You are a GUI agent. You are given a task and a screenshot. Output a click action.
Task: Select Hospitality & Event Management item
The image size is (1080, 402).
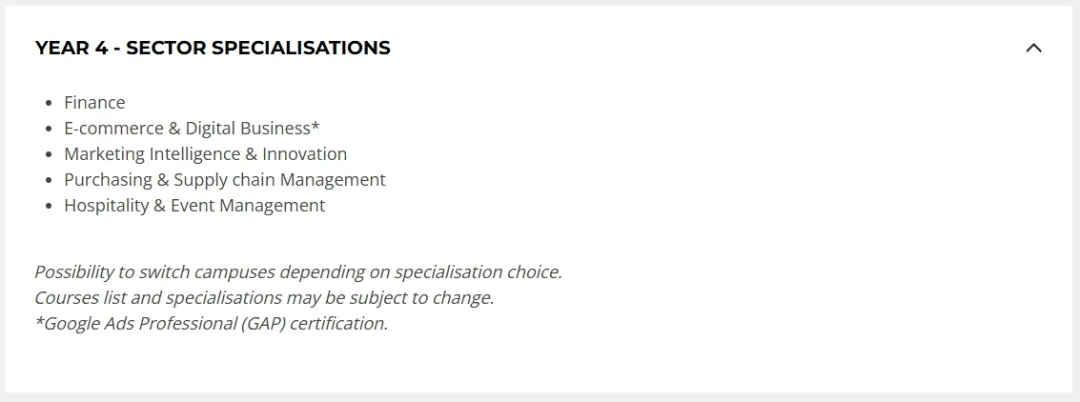tap(194, 205)
